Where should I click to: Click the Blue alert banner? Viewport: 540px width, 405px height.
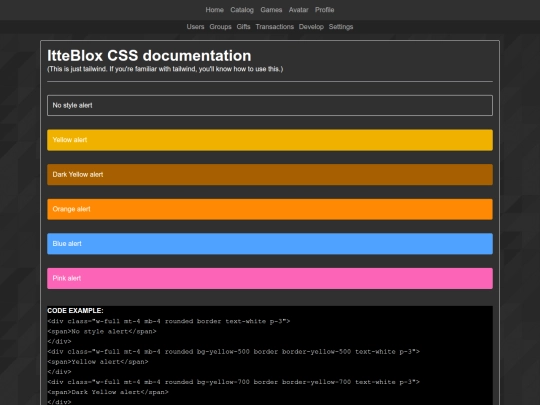(x=270, y=244)
